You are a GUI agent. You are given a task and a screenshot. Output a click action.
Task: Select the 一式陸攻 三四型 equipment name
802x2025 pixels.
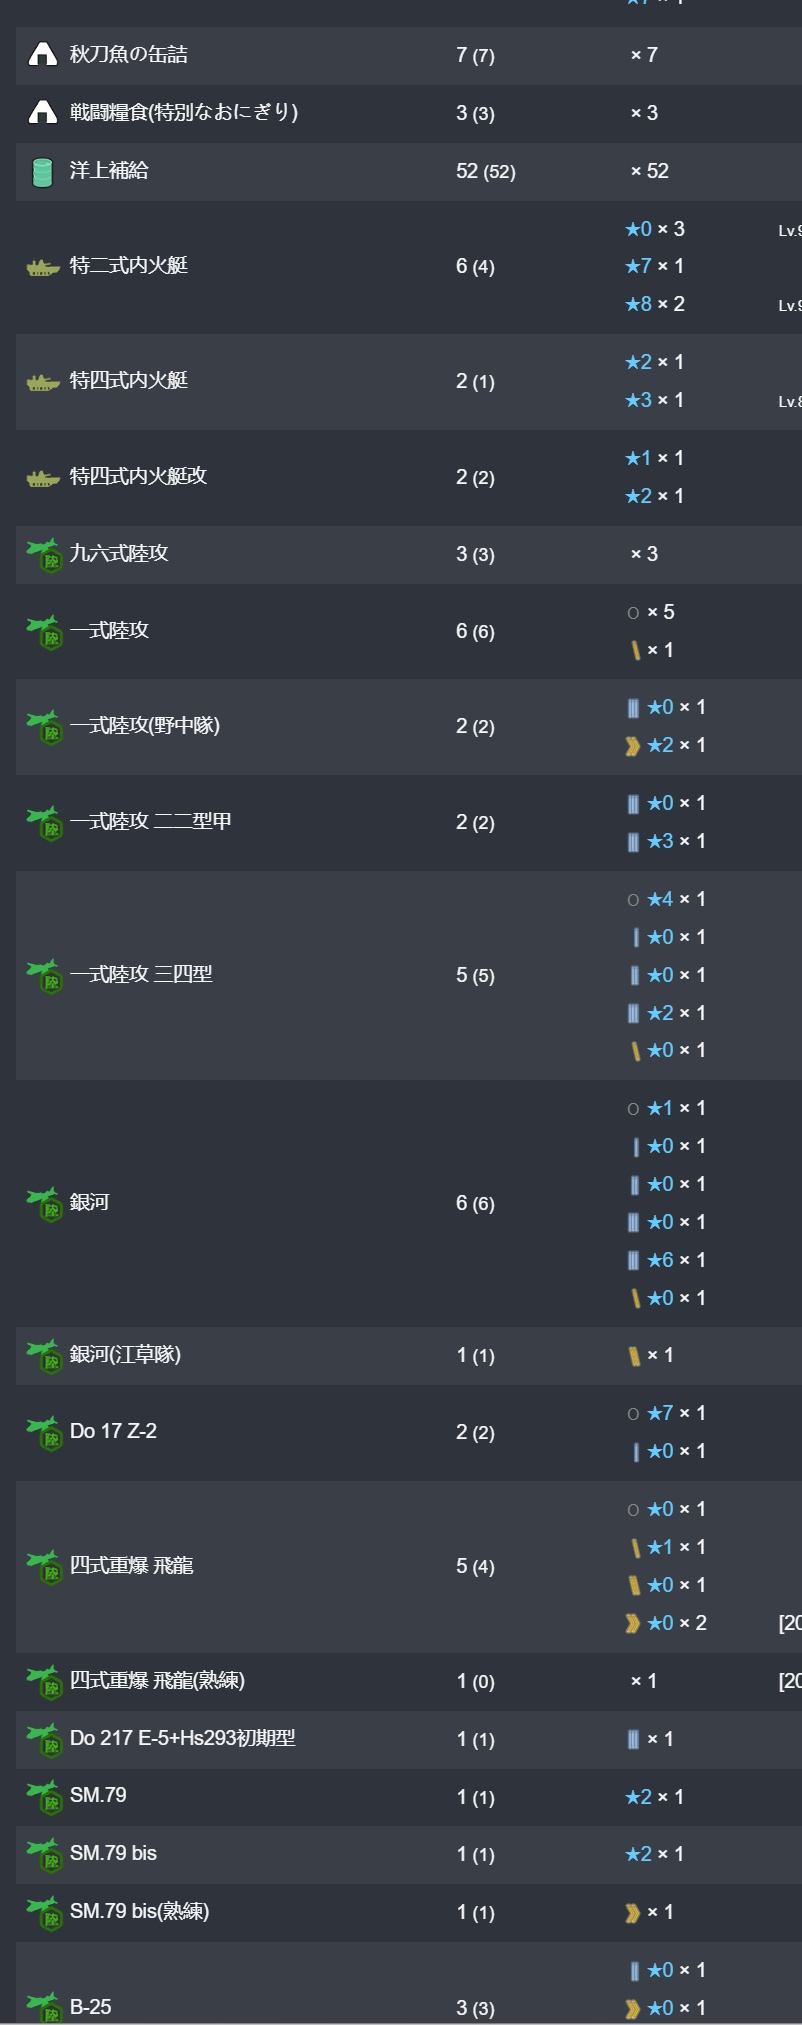pyautogui.click(x=141, y=974)
